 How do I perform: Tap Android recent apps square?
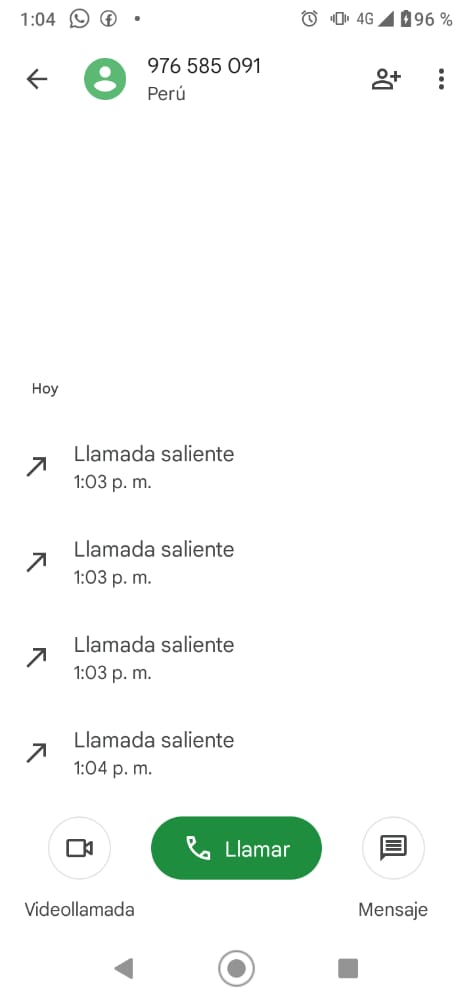point(348,969)
